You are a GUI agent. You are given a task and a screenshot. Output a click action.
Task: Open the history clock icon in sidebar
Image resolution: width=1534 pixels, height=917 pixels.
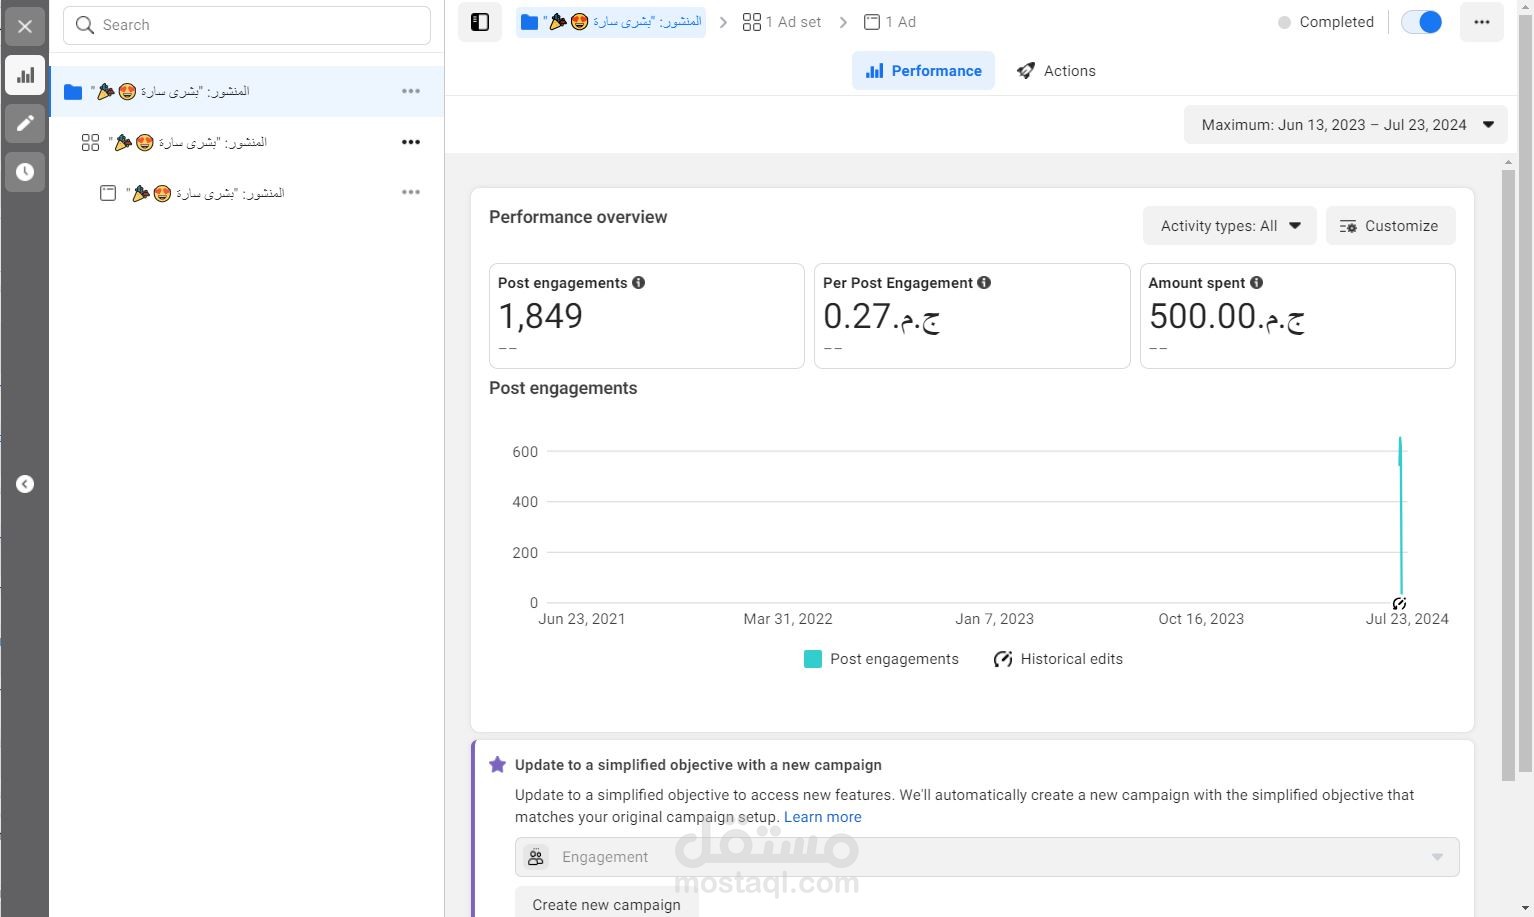(25, 172)
